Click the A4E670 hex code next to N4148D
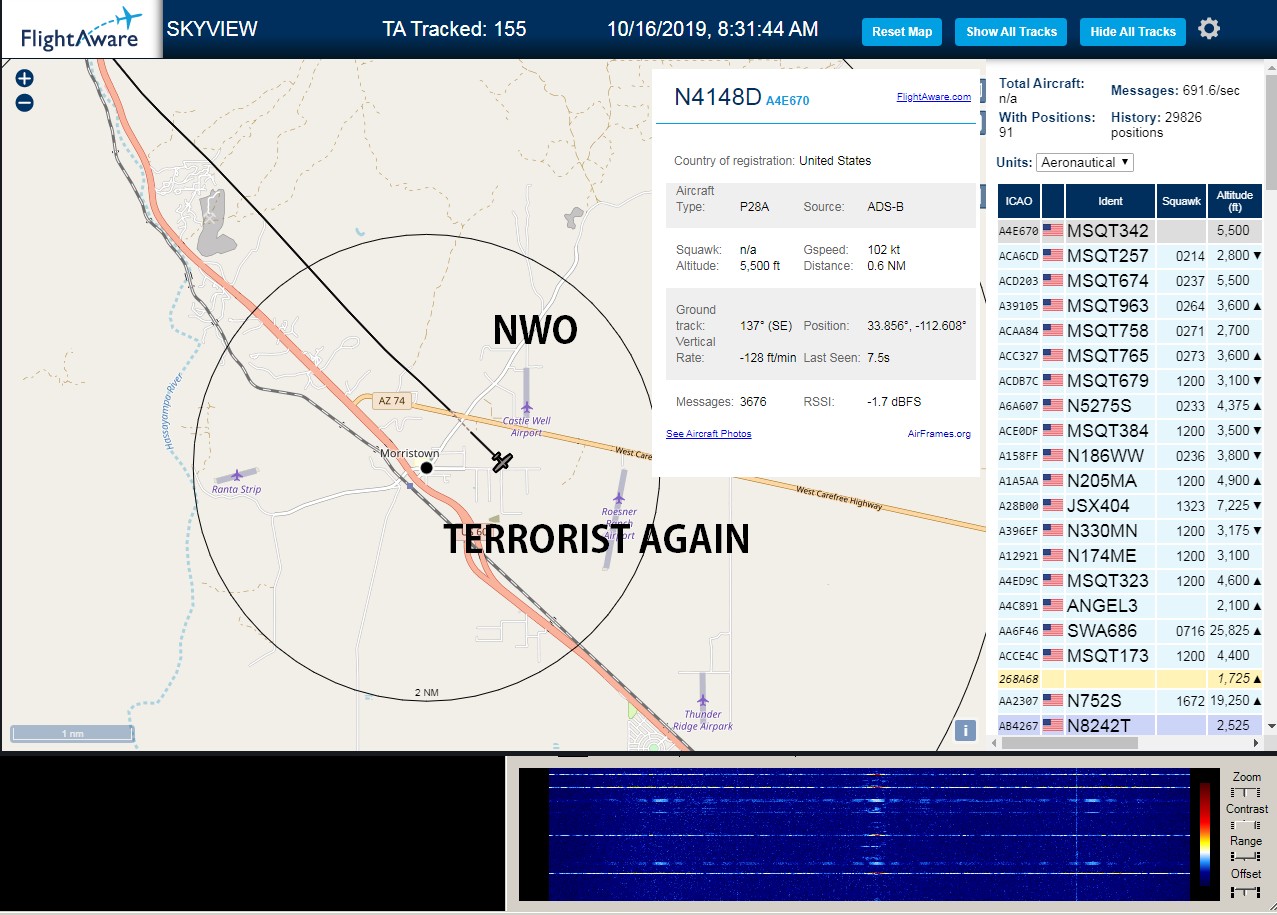Screen dimensions: 1277x915 (x=788, y=101)
